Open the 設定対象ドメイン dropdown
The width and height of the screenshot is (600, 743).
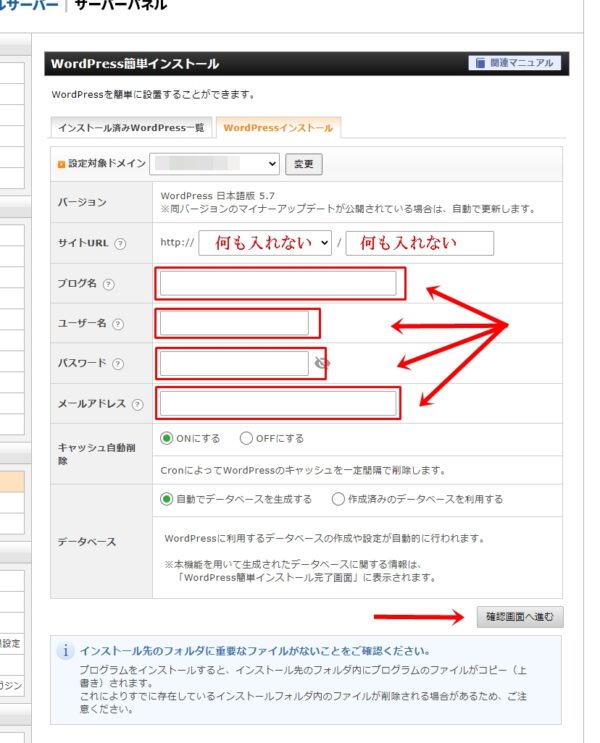pos(214,163)
